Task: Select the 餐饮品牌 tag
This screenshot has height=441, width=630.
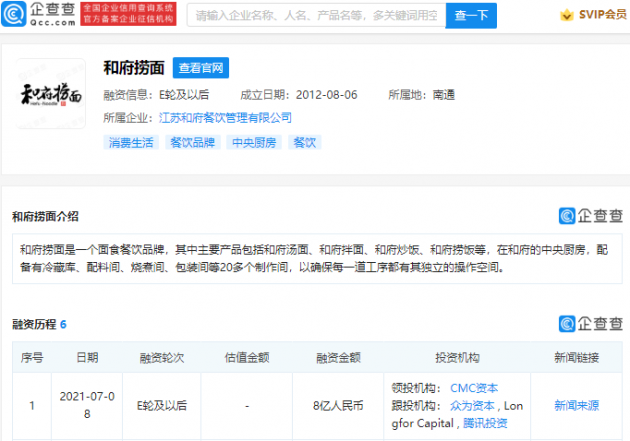Action: (x=192, y=143)
